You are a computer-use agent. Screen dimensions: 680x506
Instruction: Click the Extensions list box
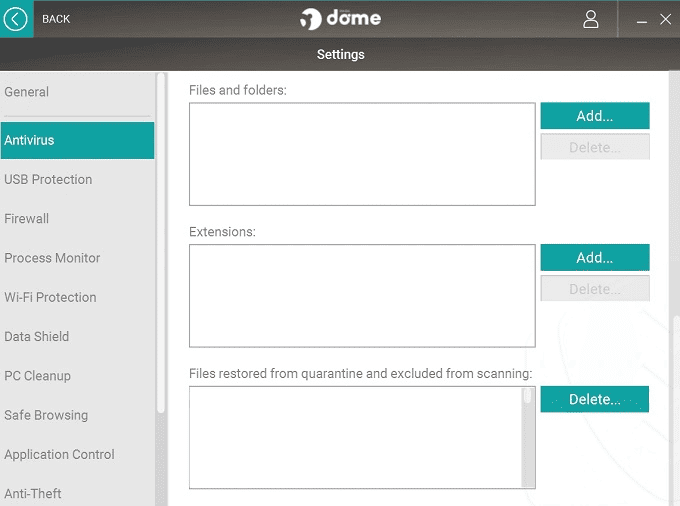(x=362, y=296)
